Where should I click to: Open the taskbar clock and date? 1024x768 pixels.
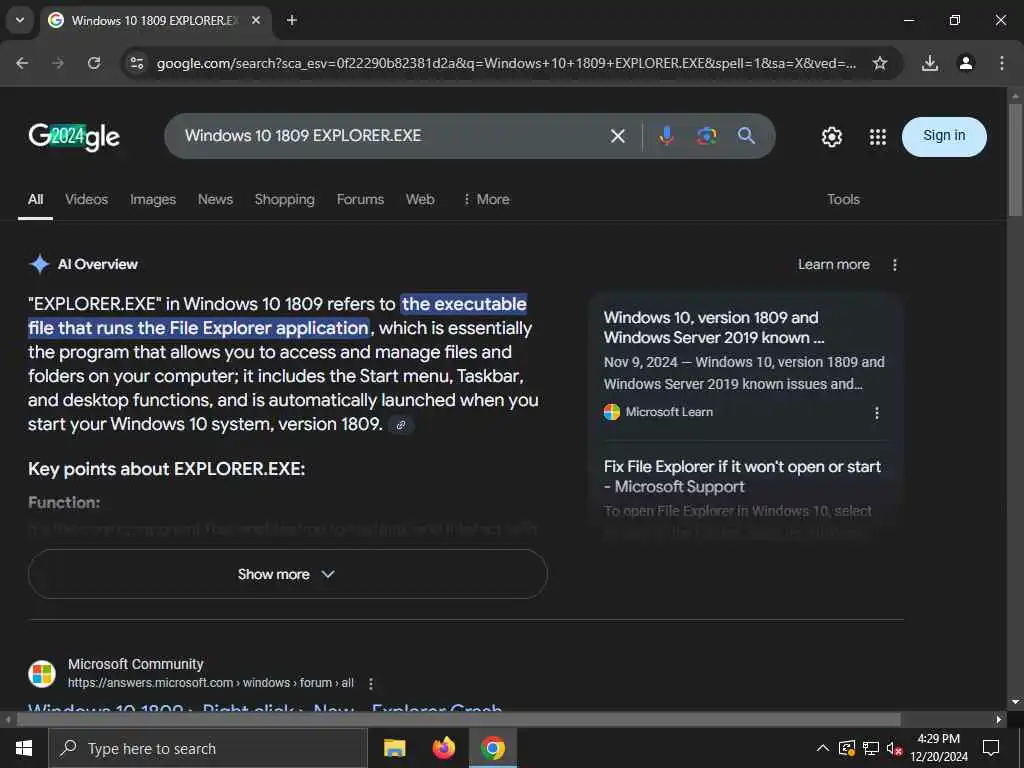pyautogui.click(x=938, y=748)
